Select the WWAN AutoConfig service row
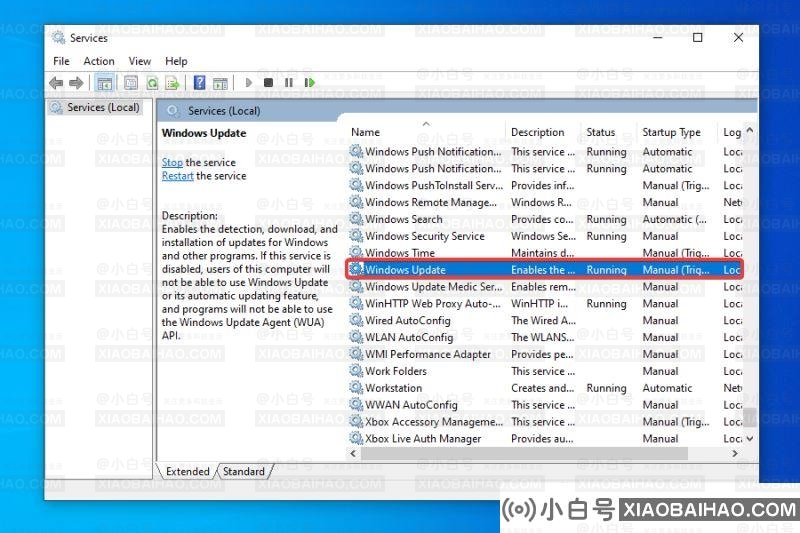800x533 pixels. [544, 404]
